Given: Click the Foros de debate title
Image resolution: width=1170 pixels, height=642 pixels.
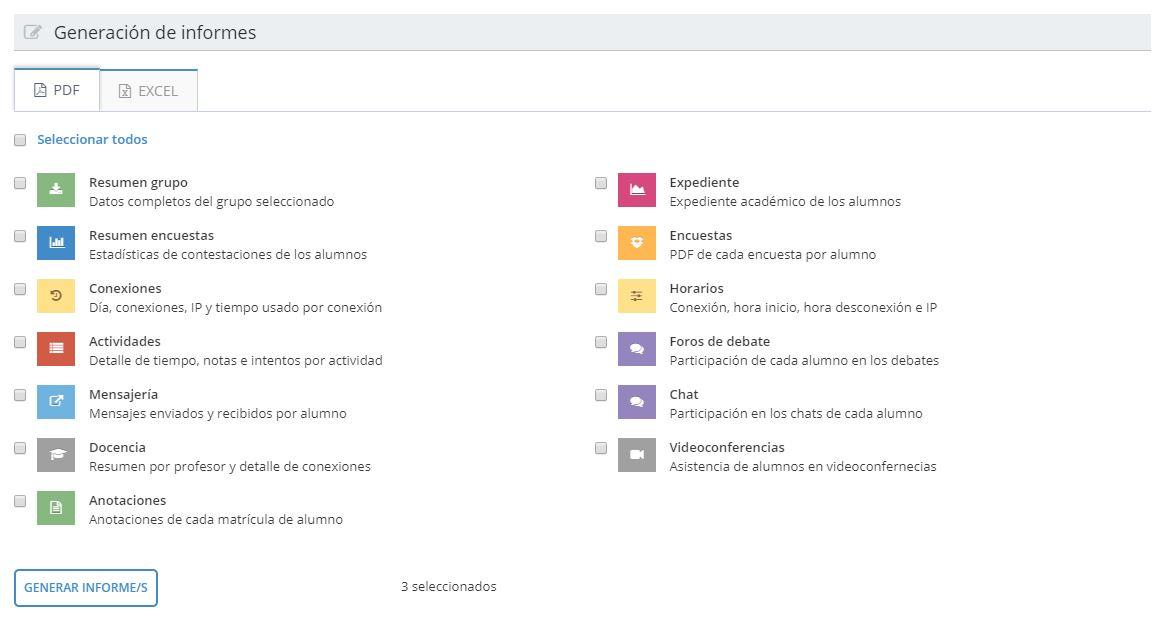Looking at the screenshot, I should click(719, 341).
